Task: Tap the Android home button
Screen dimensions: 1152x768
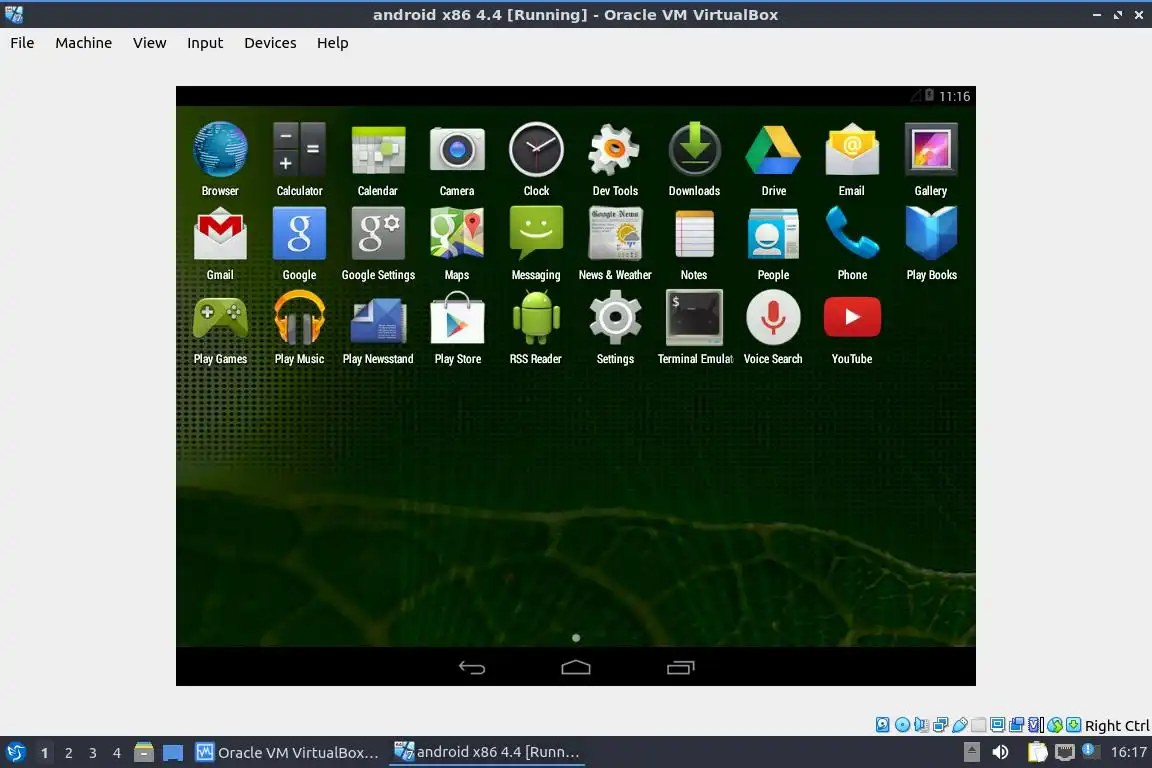Action: click(x=575, y=667)
